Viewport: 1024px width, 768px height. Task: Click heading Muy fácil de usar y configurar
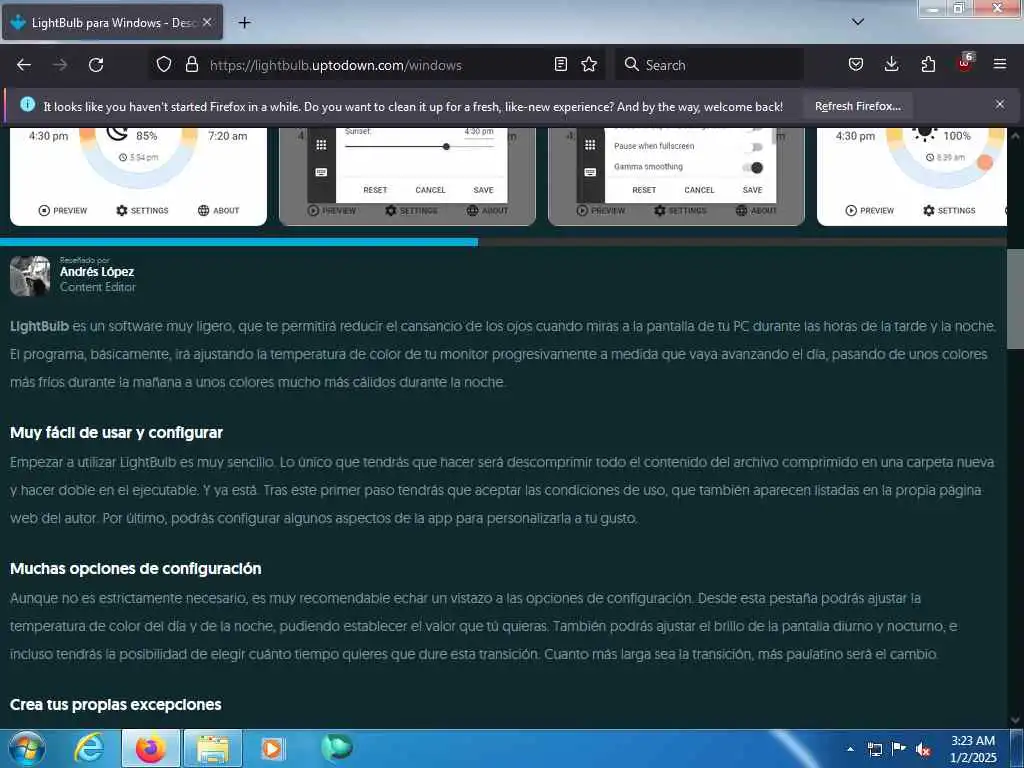tap(116, 432)
